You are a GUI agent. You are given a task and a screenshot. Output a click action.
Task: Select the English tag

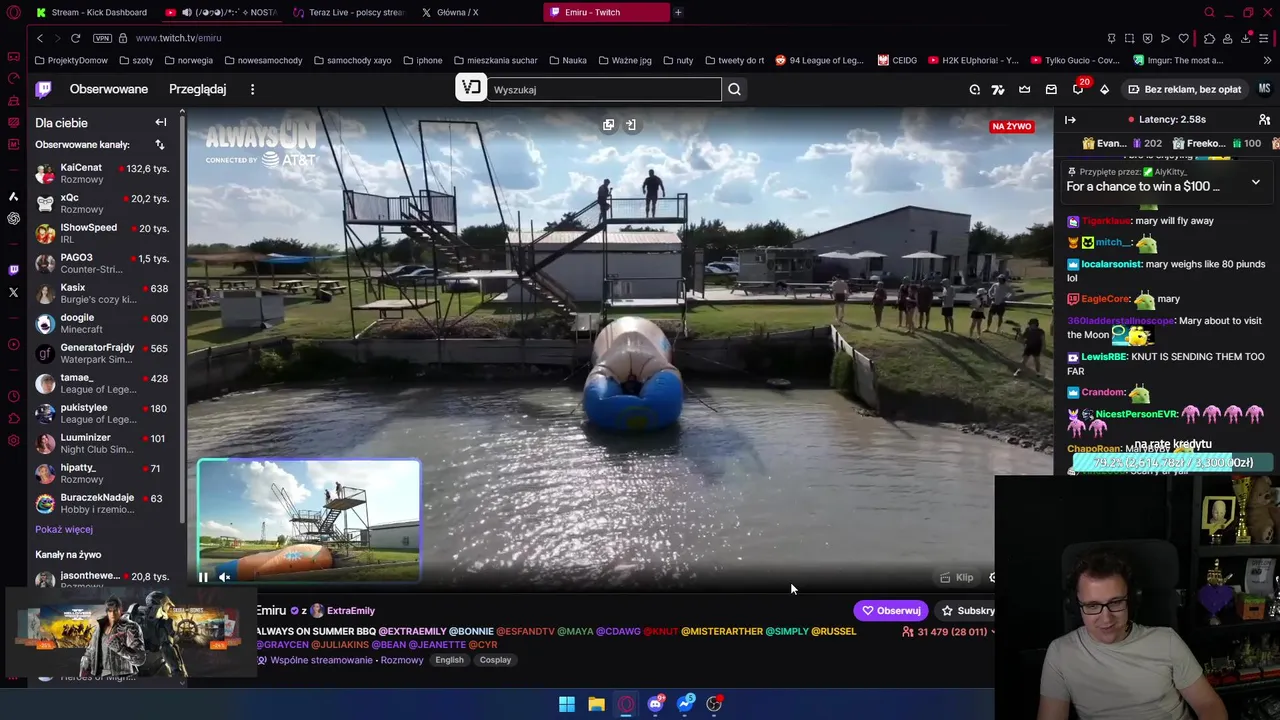pos(449,660)
